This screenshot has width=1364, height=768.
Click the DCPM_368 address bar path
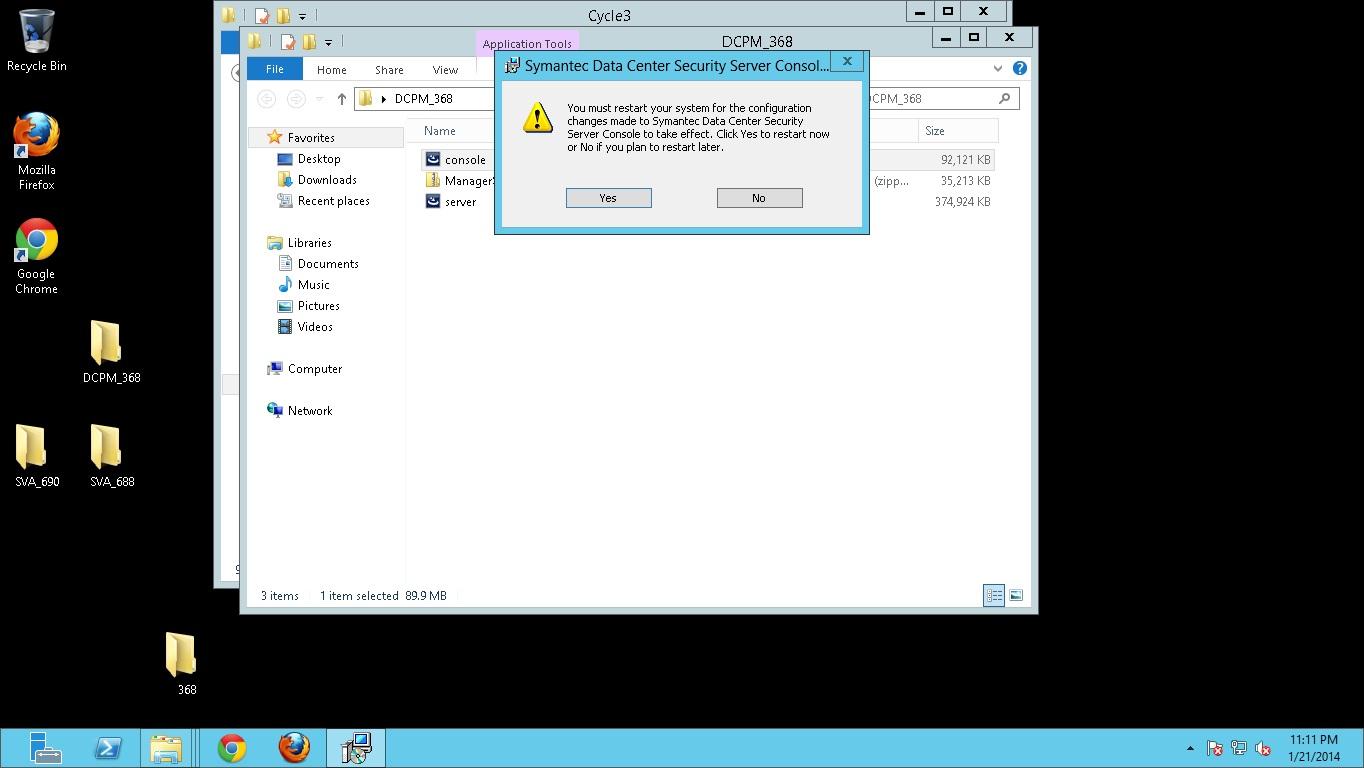click(x=424, y=99)
